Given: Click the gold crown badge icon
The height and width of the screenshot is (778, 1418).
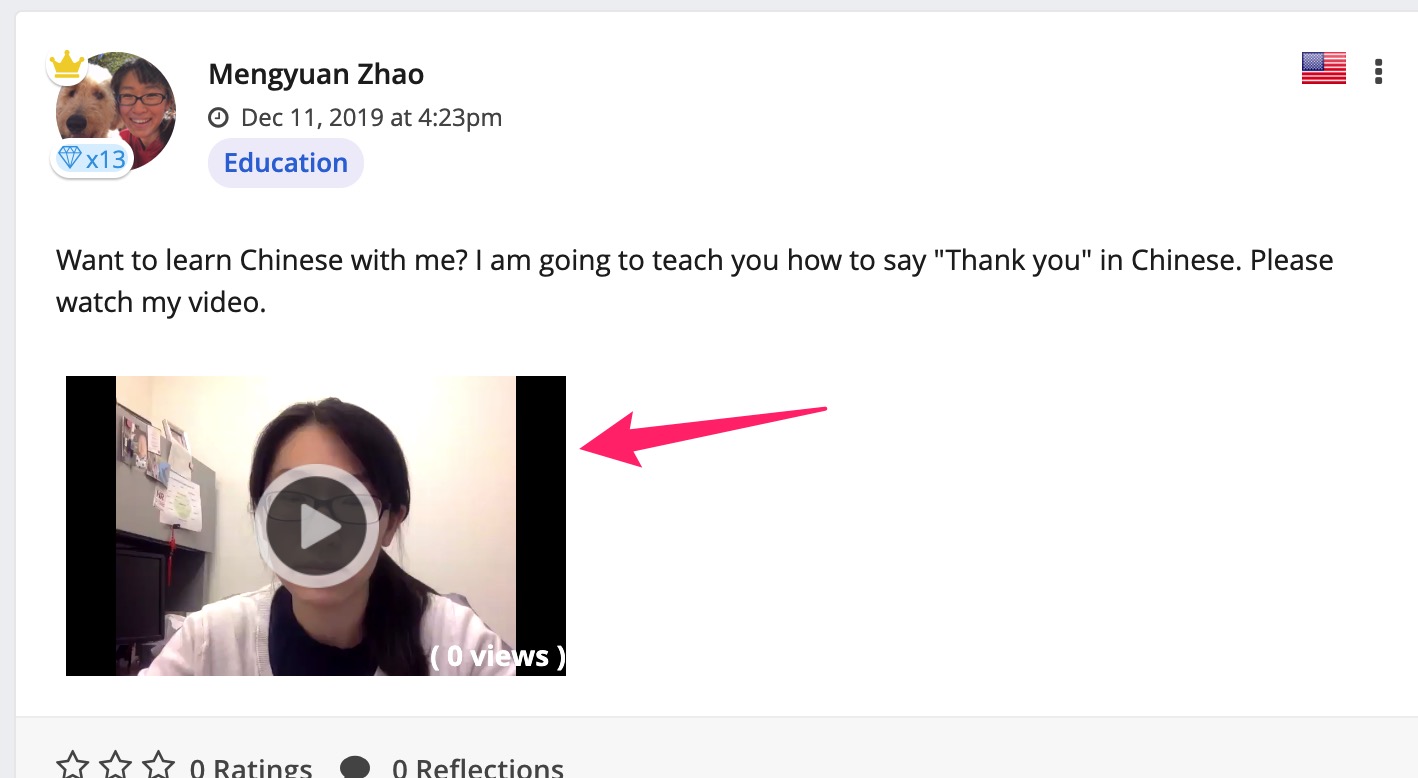Looking at the screenshot, I should [x=66, y=66].
